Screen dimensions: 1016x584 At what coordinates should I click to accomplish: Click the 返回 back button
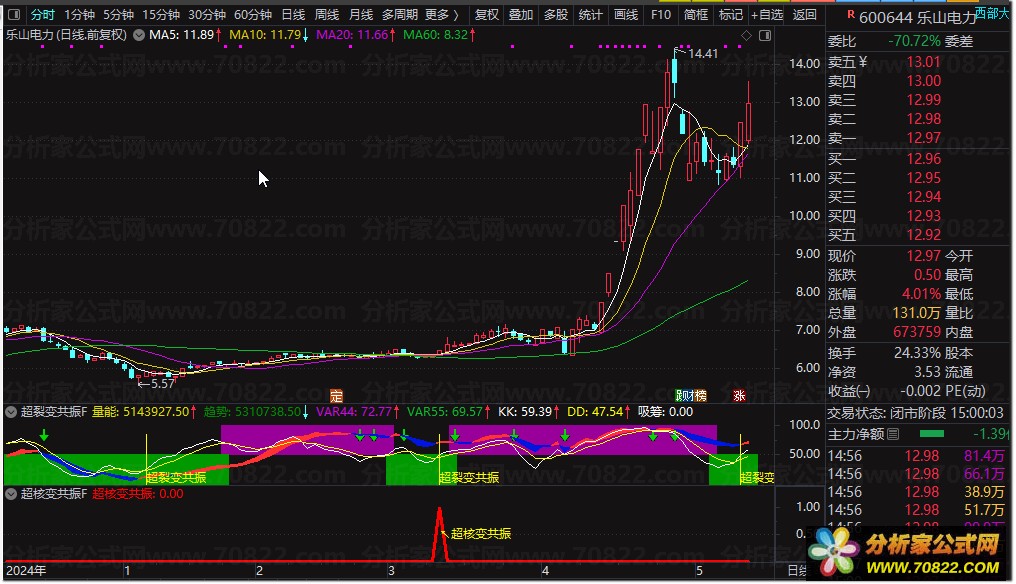(x=805, y=14)
